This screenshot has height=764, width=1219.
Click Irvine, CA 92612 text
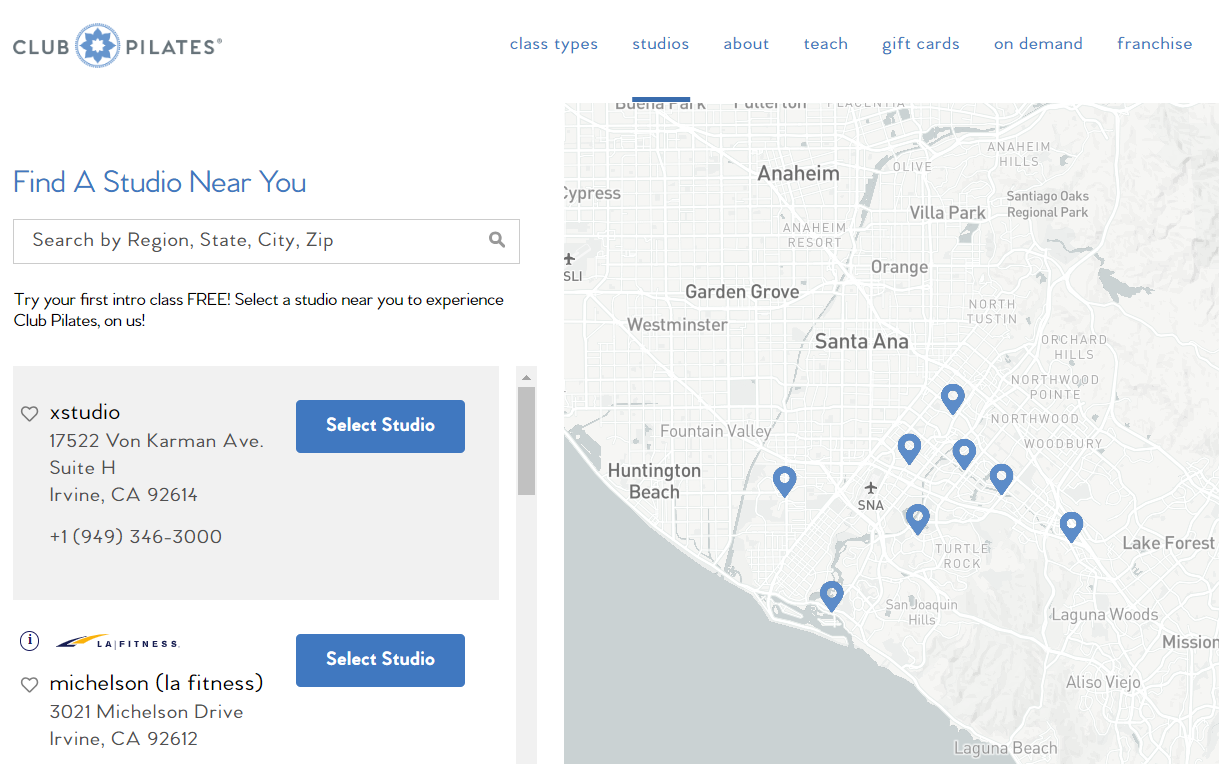pos(124,739)
